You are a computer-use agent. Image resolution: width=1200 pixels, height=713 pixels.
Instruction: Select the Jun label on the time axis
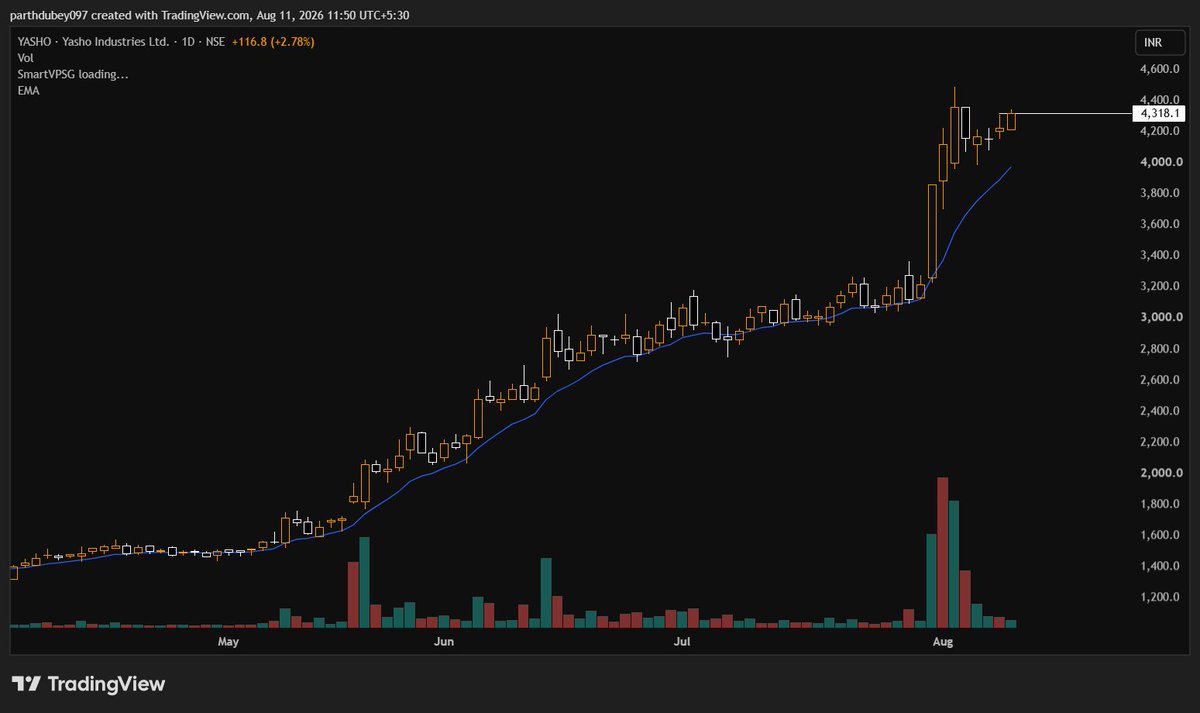444,641
